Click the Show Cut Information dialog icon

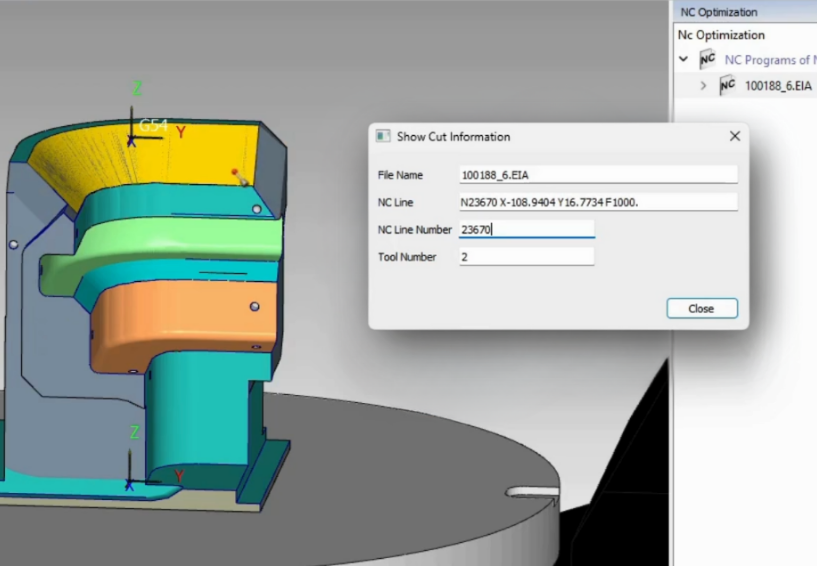click(383, 136)
